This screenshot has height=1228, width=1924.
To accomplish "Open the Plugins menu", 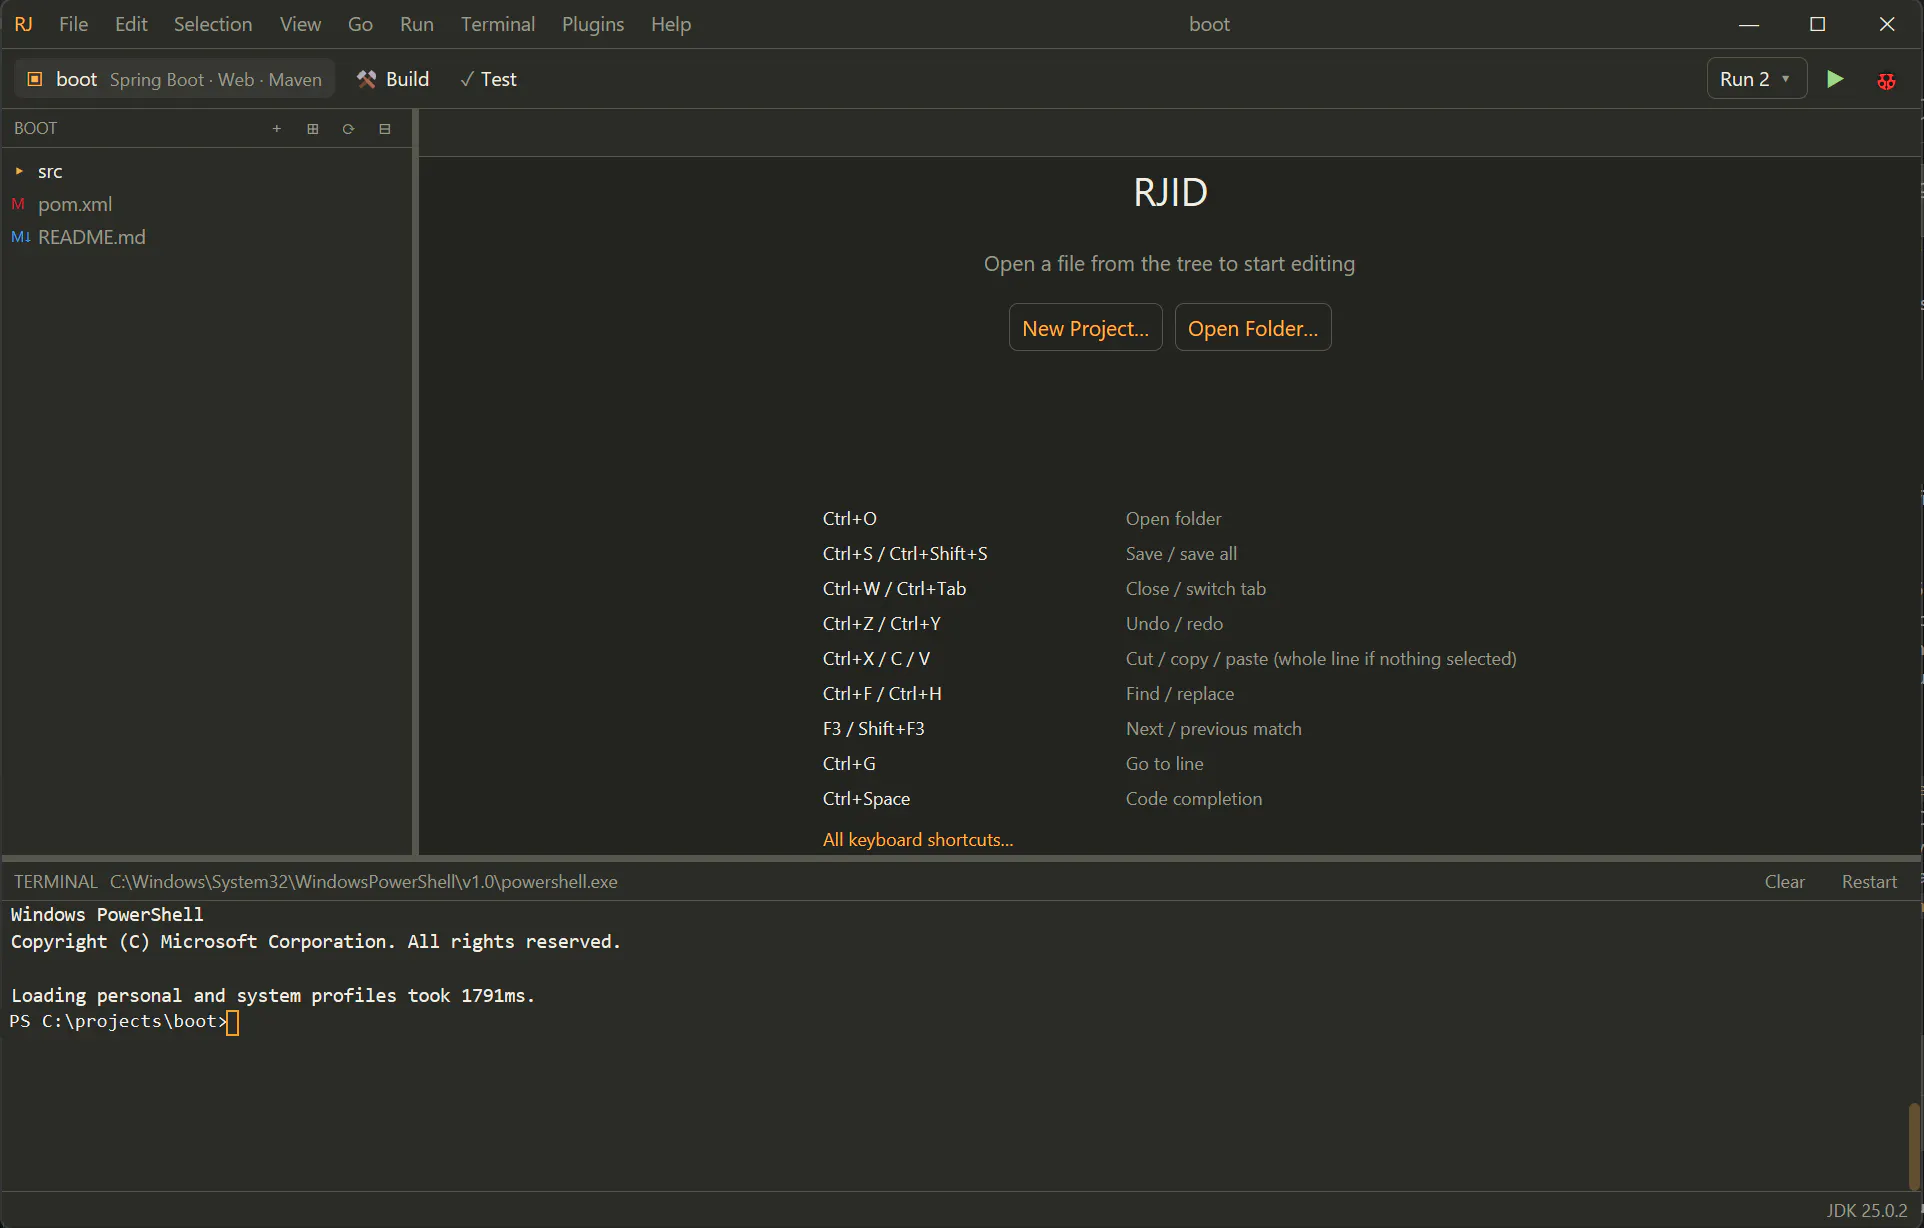I will tap(593, 24).
